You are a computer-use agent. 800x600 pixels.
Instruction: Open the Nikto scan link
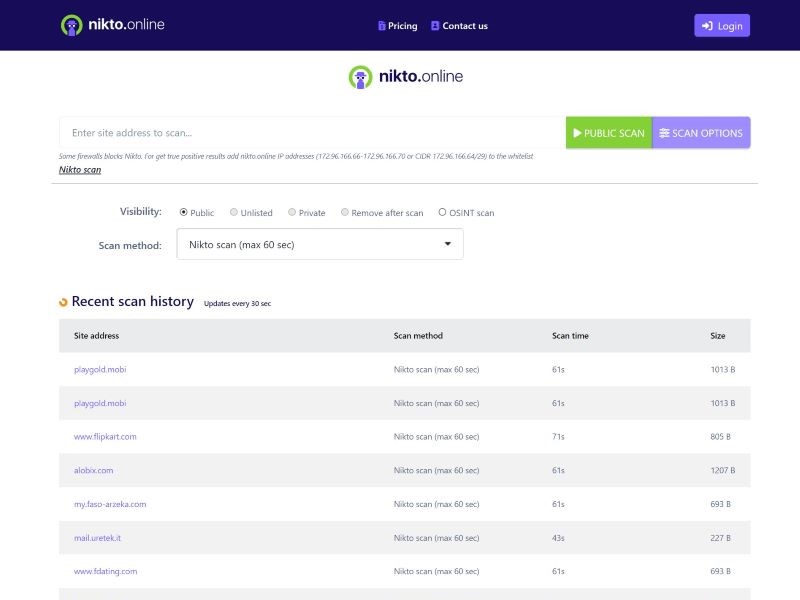(80, 170)
